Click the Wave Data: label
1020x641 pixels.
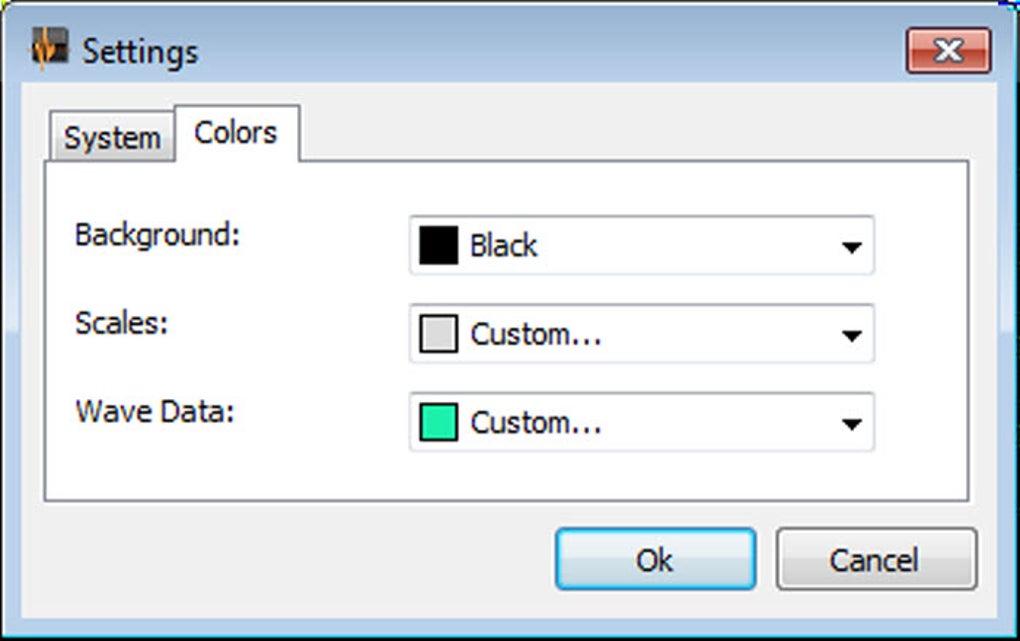[x=155, y=411]
